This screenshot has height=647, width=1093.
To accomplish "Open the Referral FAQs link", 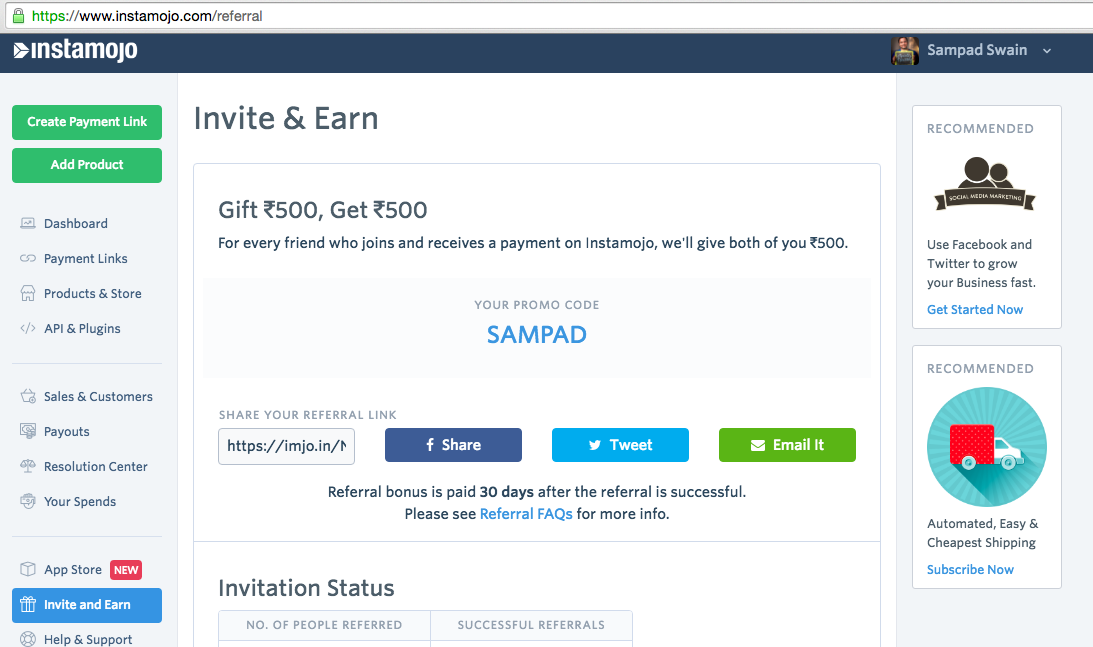I will [526, 514].
